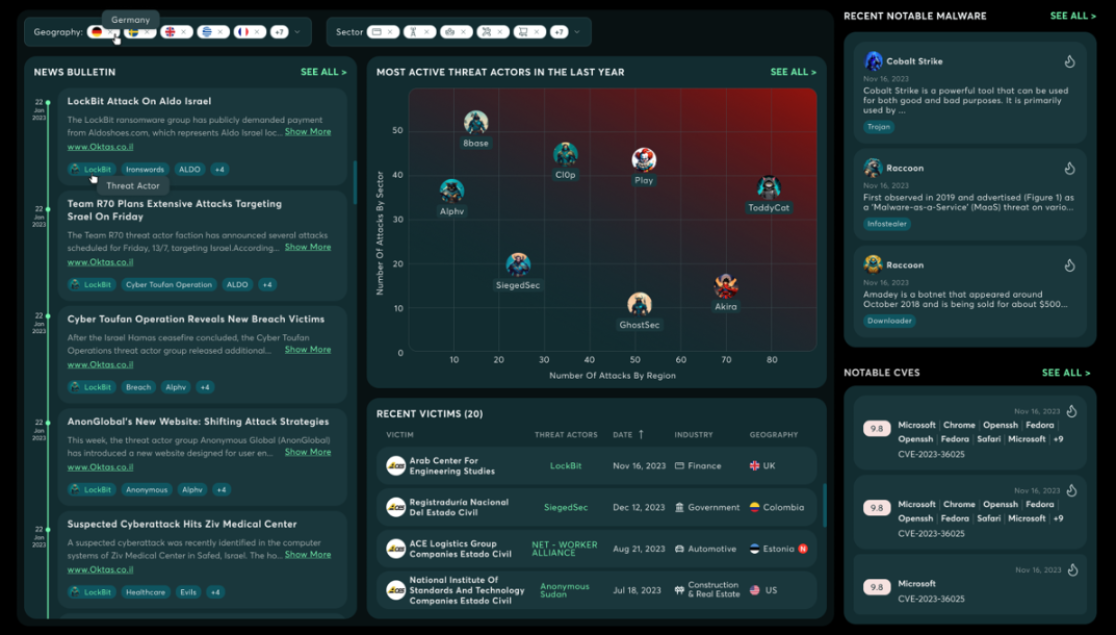Viewport: 1116px width, 635px height.
Task: Expand +4 tags on Aldo Israel article
Action: 219,169
